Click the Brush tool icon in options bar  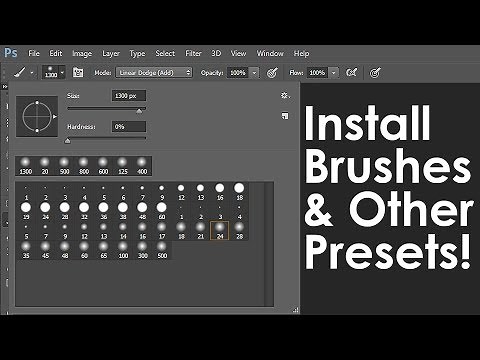click(x=20, y=72)
